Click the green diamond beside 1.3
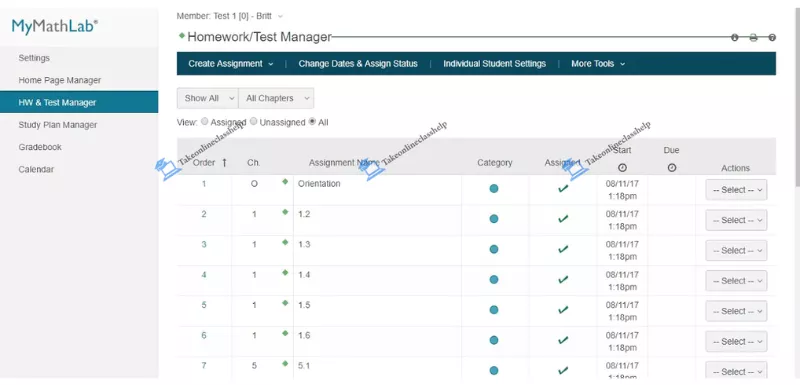Viewport: 800px width, 385px height. tap(285, 242)
